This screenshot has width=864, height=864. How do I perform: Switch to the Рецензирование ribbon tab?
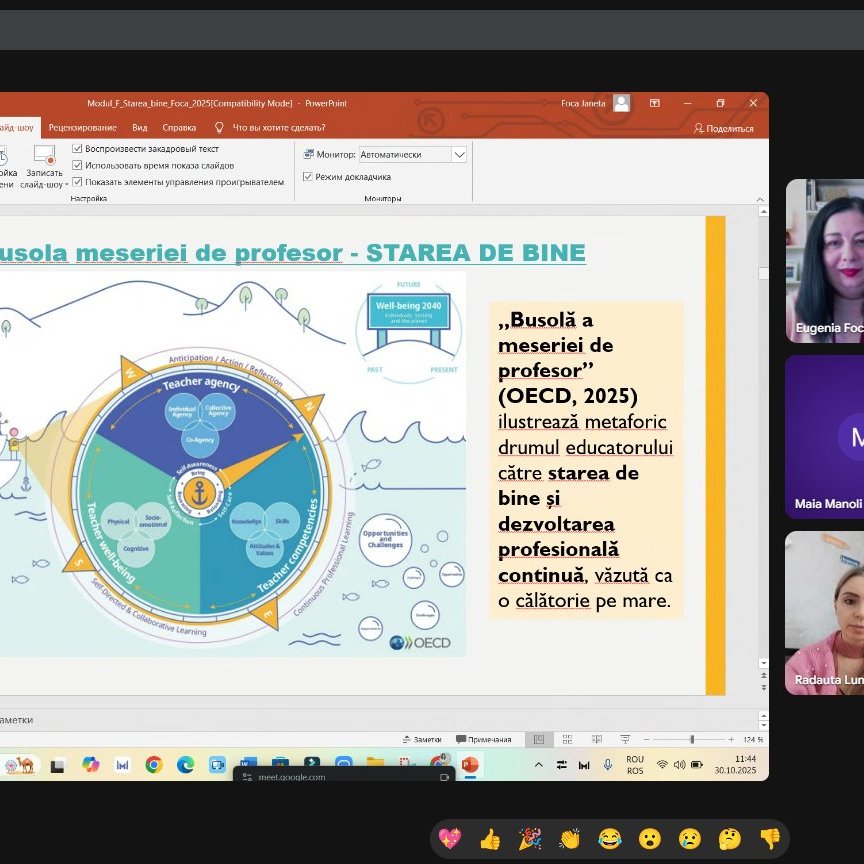pos(82,128)
